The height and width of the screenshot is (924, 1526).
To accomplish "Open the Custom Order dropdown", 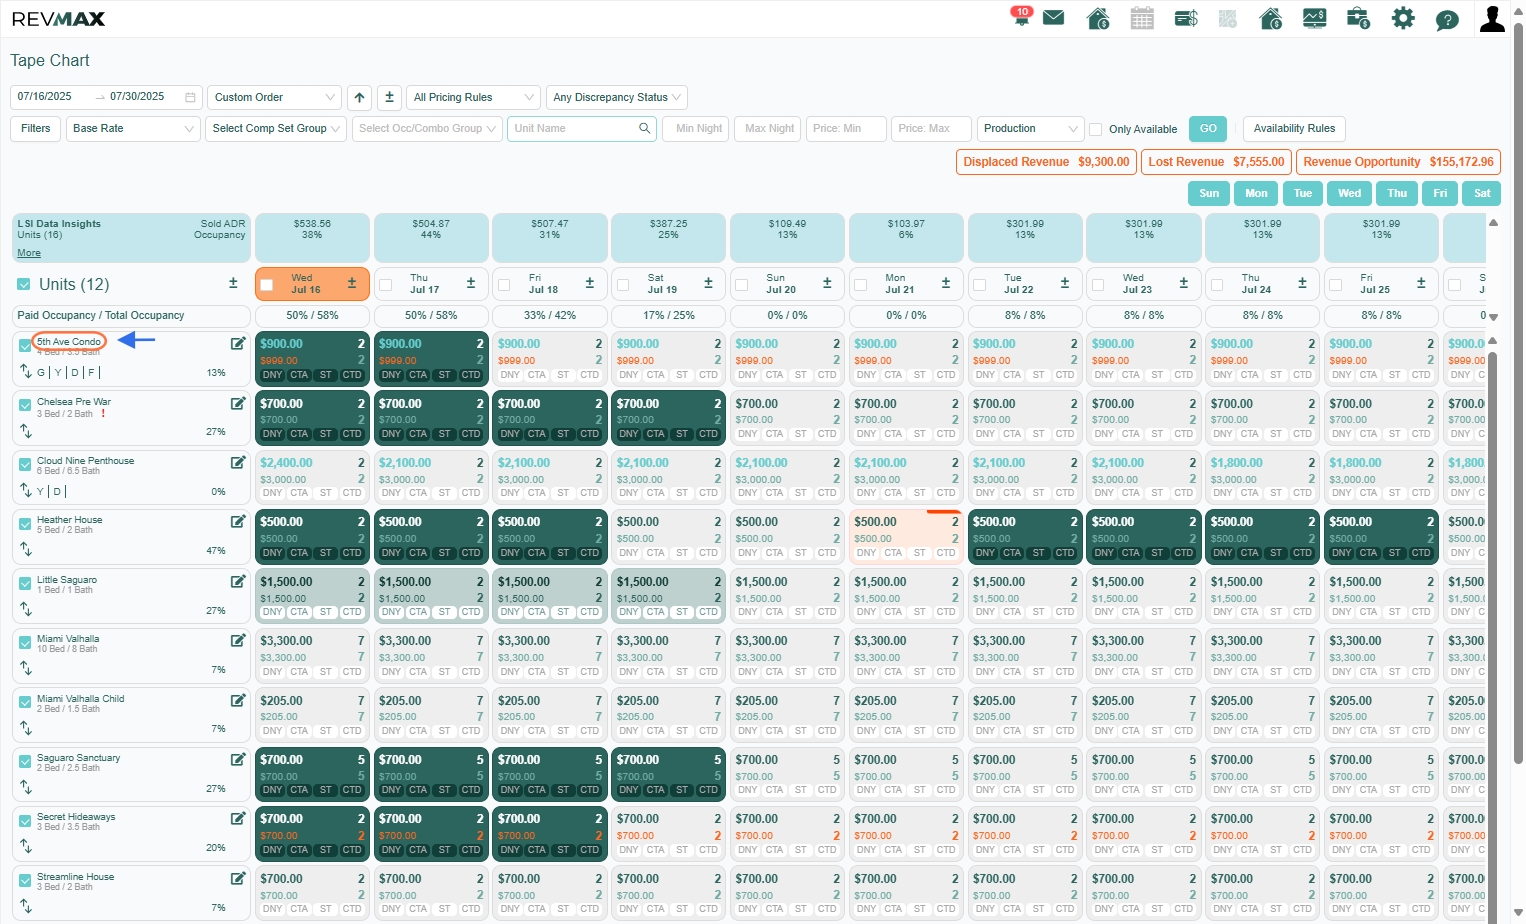I will pos(275,97).
